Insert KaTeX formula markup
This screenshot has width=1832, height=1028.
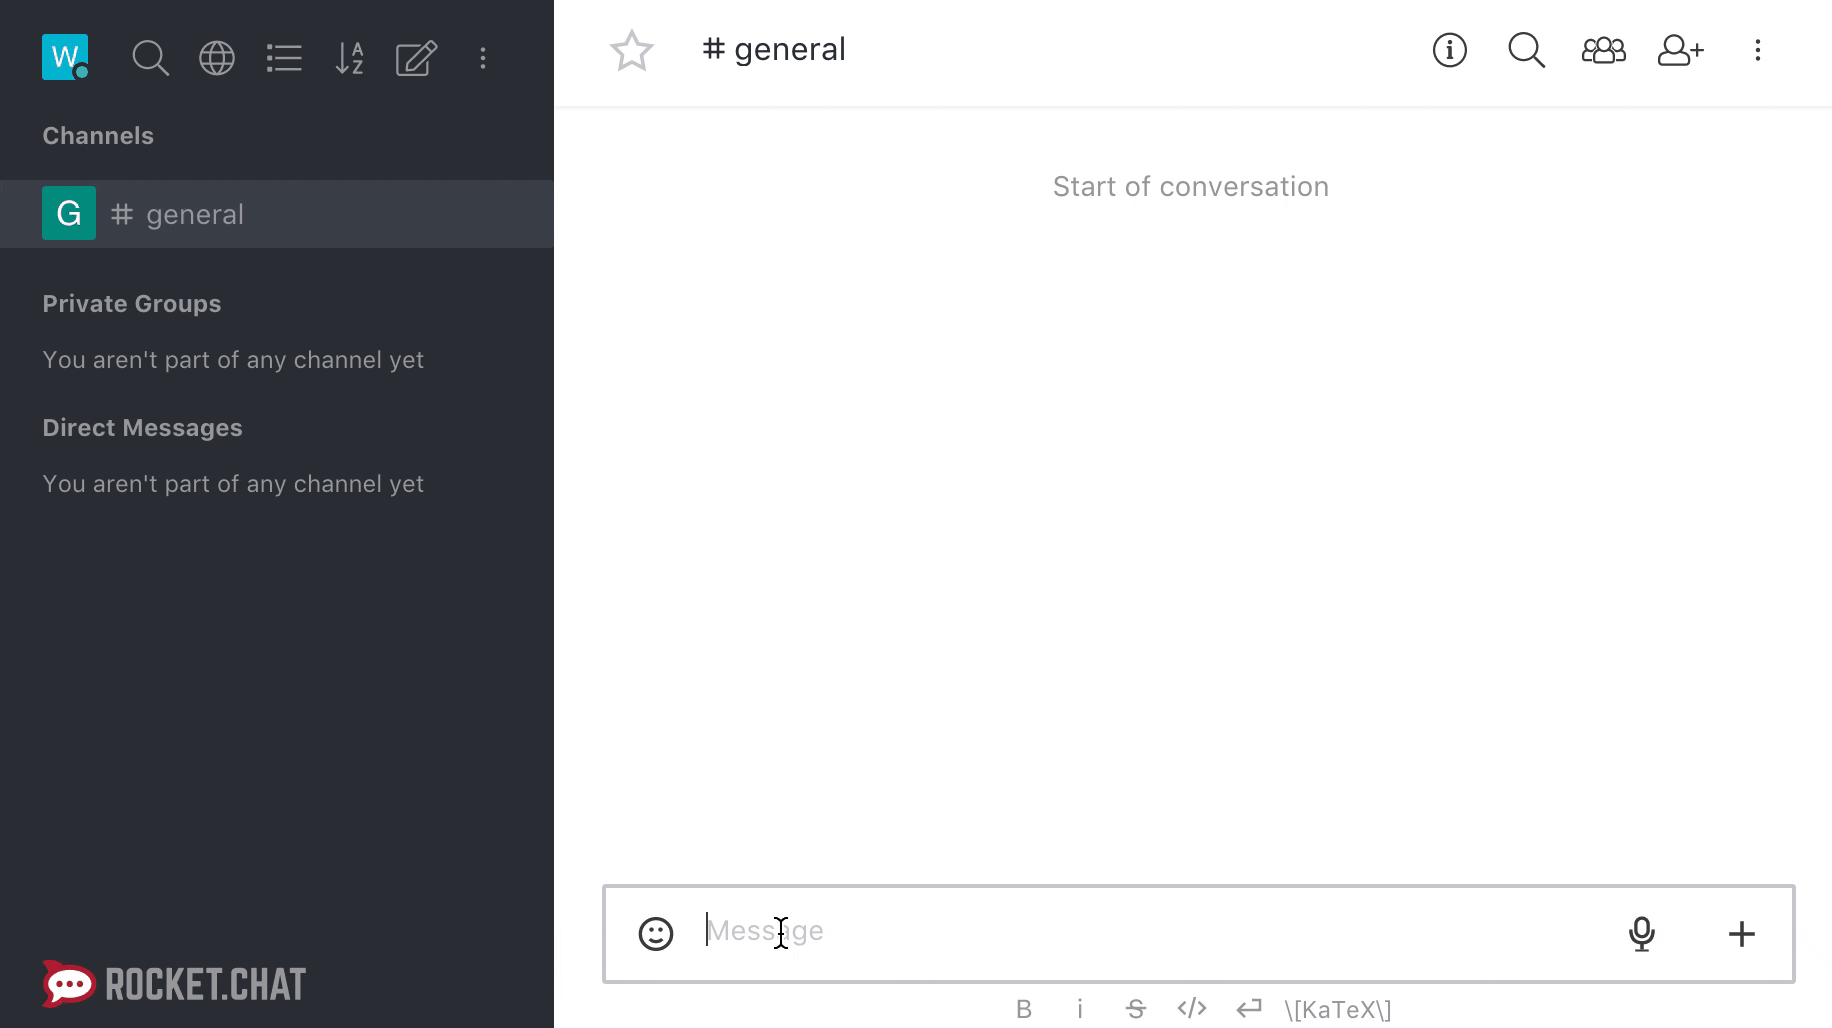coord(1338,1010)
